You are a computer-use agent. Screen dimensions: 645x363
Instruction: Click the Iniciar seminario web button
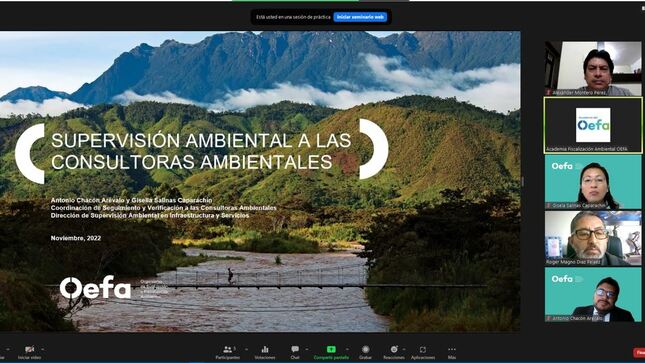[x=360, y=17]
